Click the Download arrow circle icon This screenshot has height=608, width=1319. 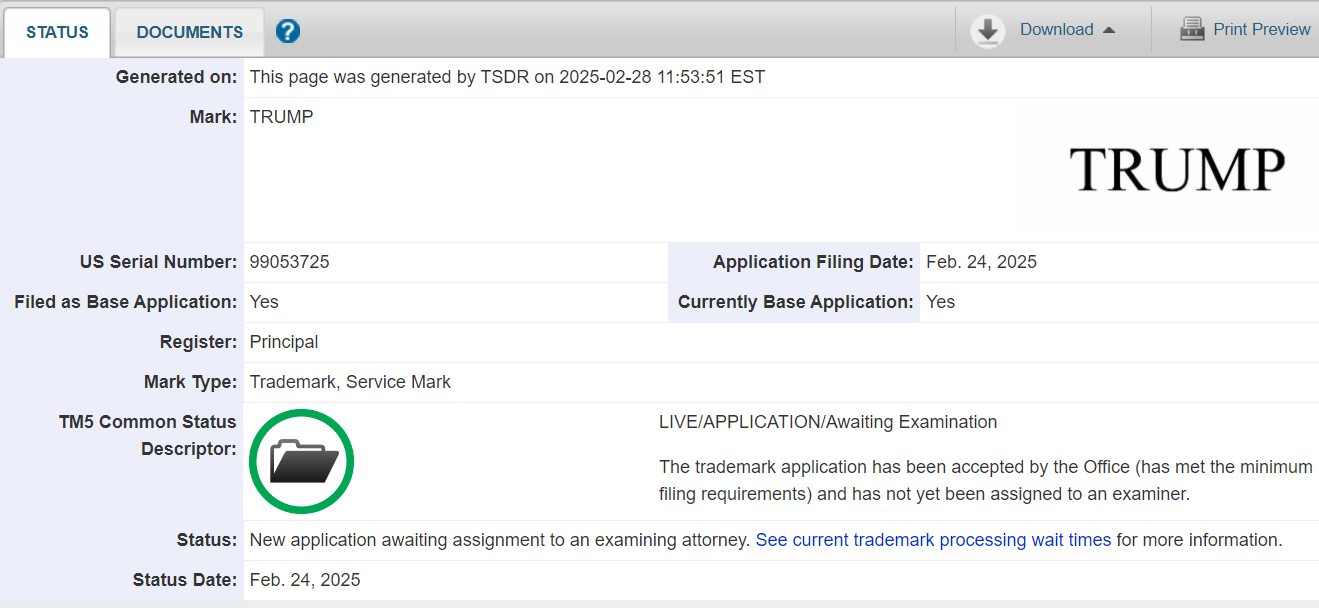click(x=988, y=31)
